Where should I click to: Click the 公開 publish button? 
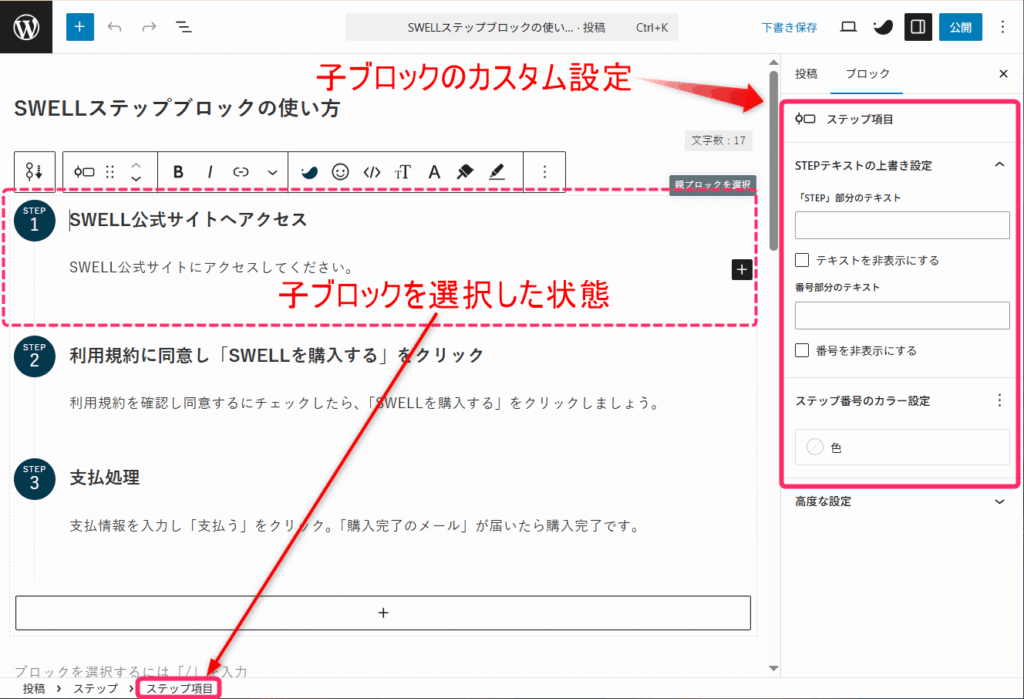[960, 27]
